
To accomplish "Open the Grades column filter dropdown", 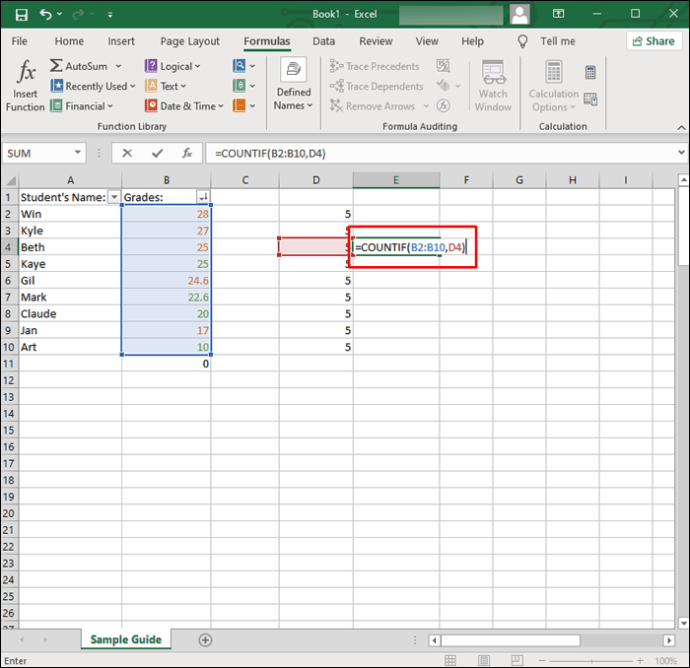I will (204, 197).
